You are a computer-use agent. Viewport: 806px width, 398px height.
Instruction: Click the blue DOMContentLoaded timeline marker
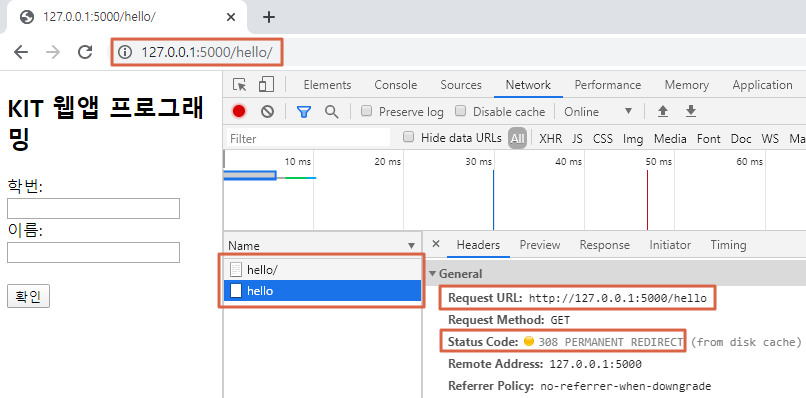pyautogui.click(x=493, y=200)
